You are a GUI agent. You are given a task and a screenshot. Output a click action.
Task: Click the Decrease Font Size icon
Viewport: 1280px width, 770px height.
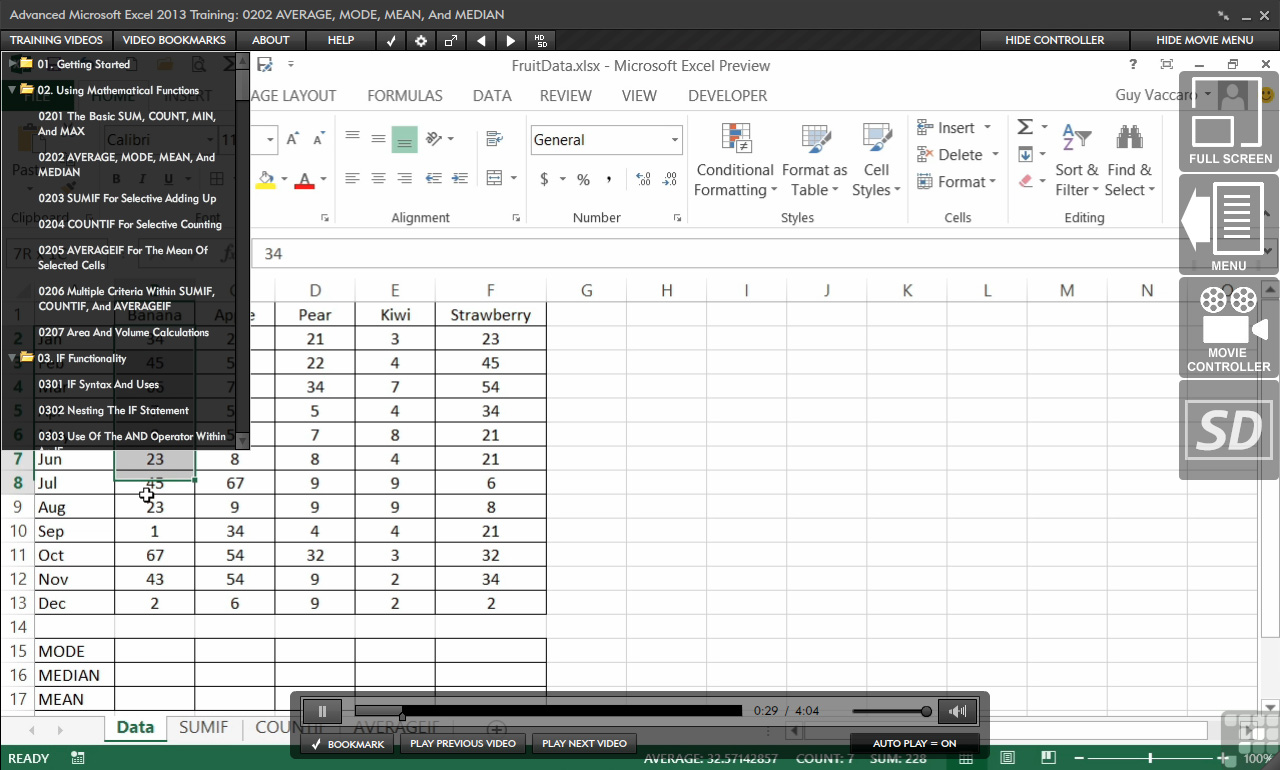319,140
